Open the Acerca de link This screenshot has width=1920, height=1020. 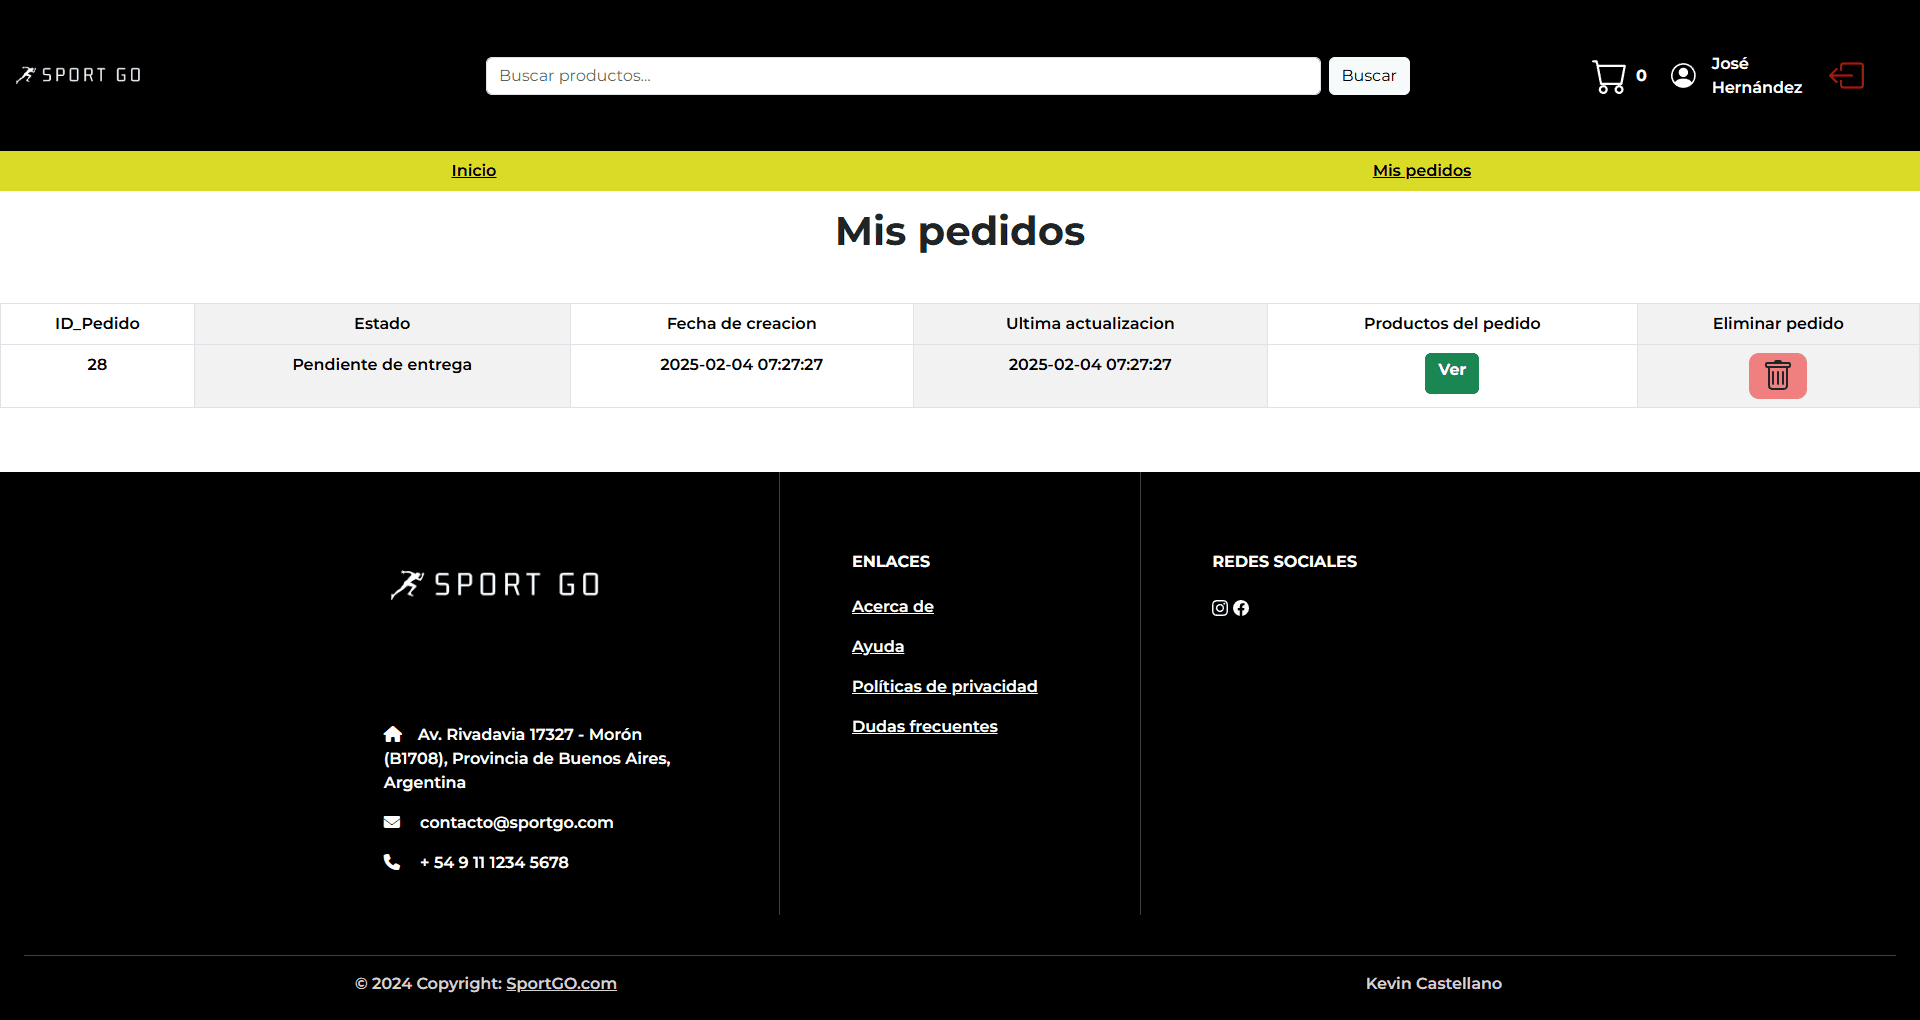point(892,607)
